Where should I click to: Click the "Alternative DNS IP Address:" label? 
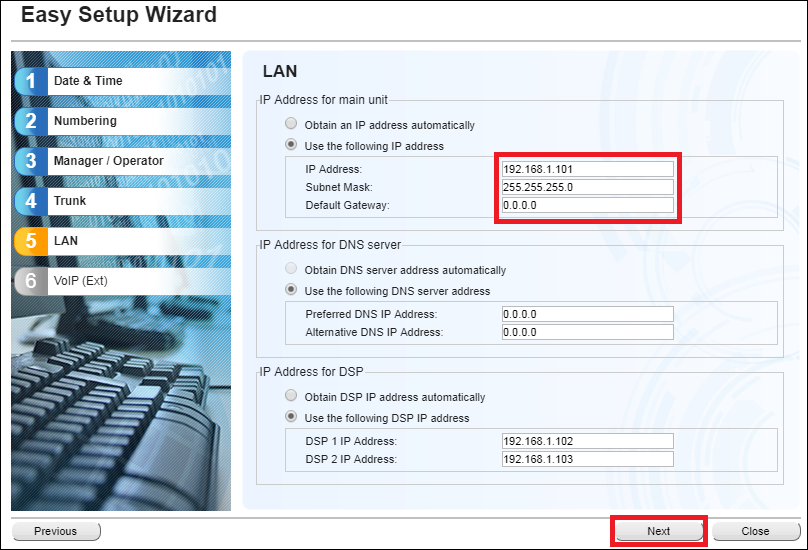374,332
